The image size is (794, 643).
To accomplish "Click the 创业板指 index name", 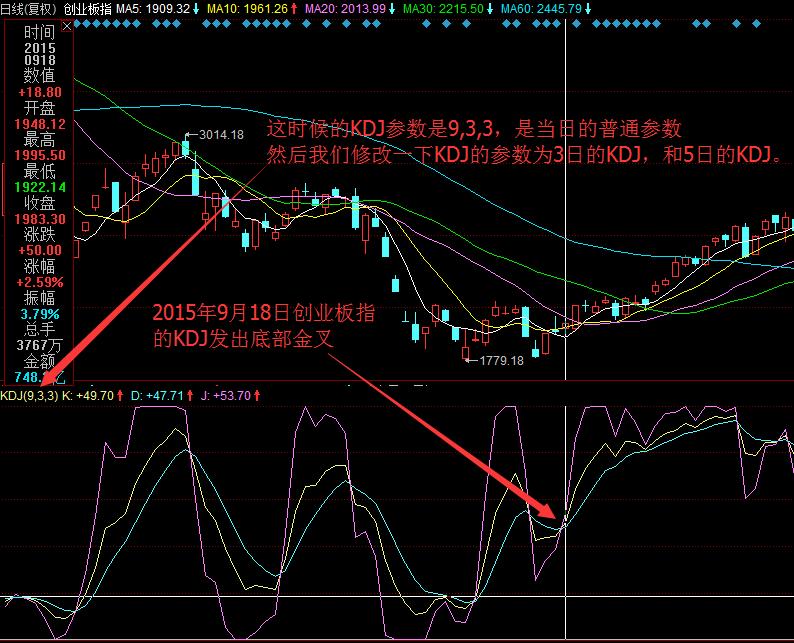I will pos(87,9).
